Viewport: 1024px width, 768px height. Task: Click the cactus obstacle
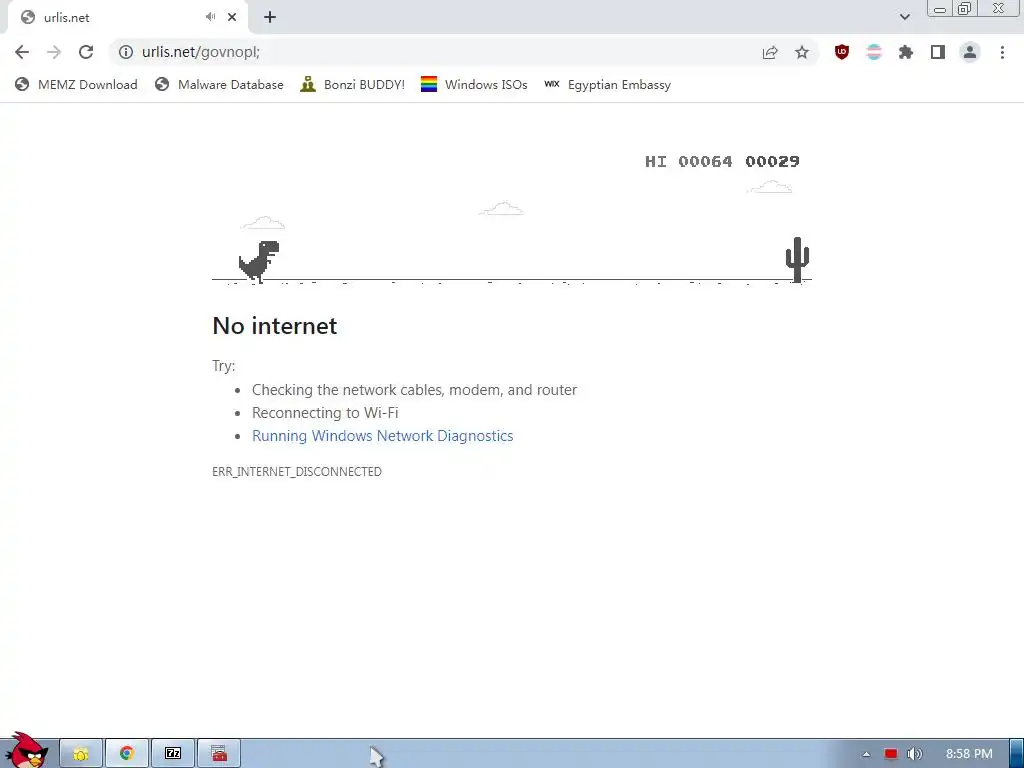pyautogui.click(x=797, y=259)
